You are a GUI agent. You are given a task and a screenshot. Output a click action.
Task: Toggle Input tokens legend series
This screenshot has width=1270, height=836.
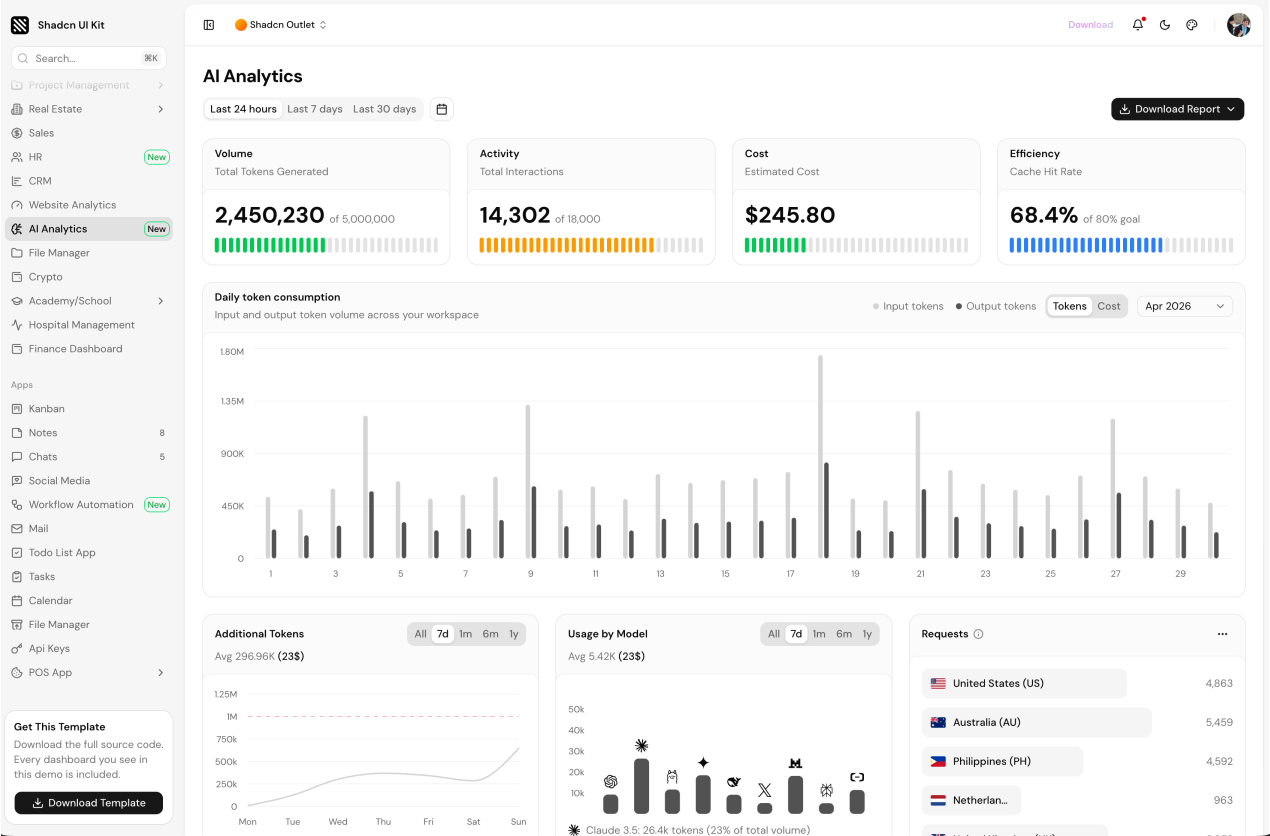point(908,306)
